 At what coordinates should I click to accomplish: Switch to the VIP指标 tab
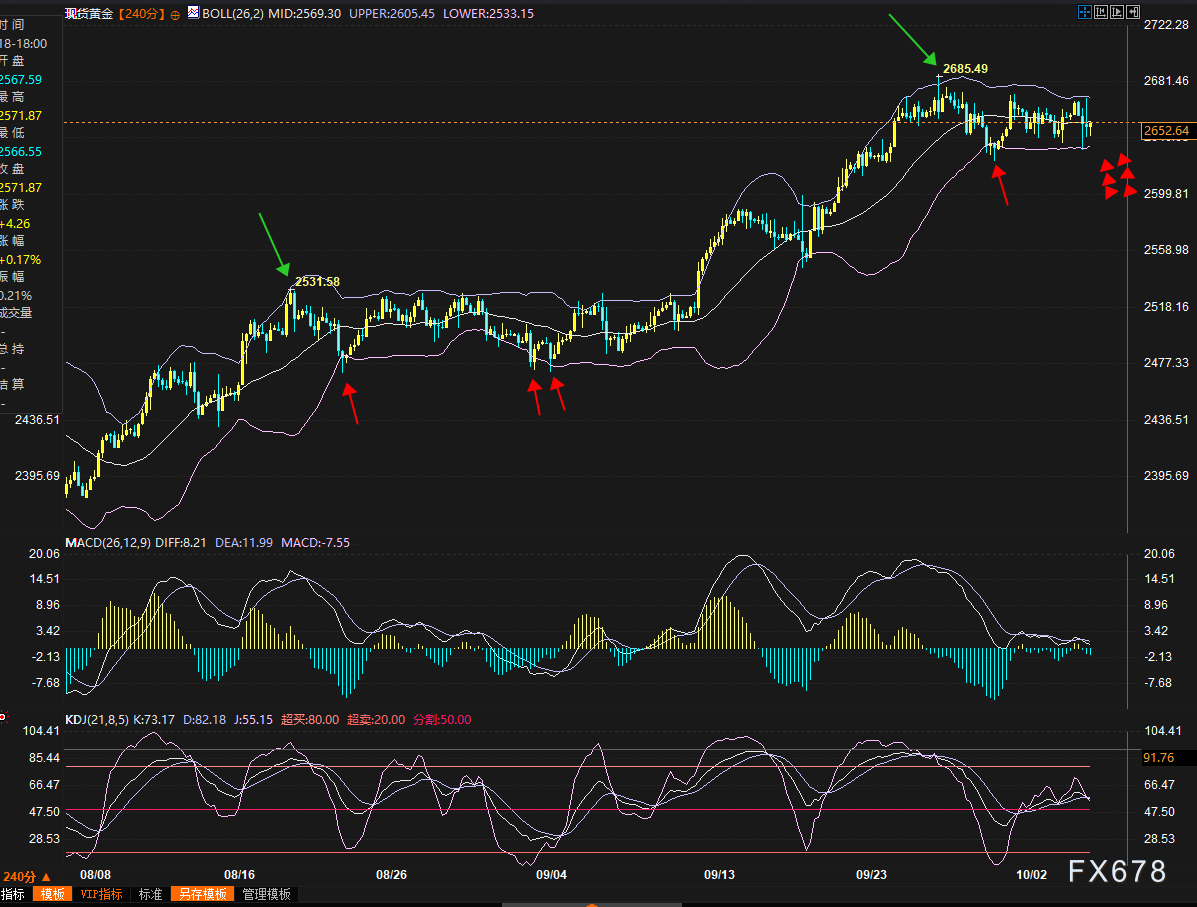click(x=101, y=894)
